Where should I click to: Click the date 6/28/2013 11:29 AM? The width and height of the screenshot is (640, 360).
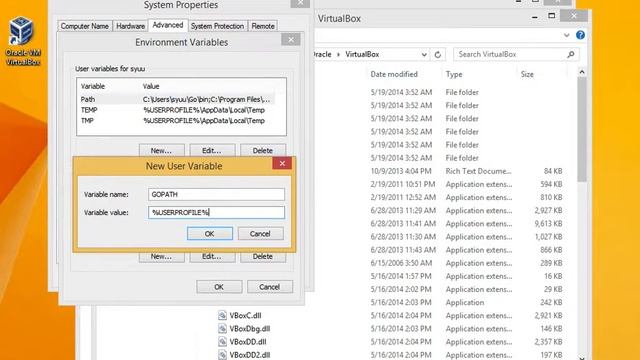pyautogui.click(x=403, y=211)
